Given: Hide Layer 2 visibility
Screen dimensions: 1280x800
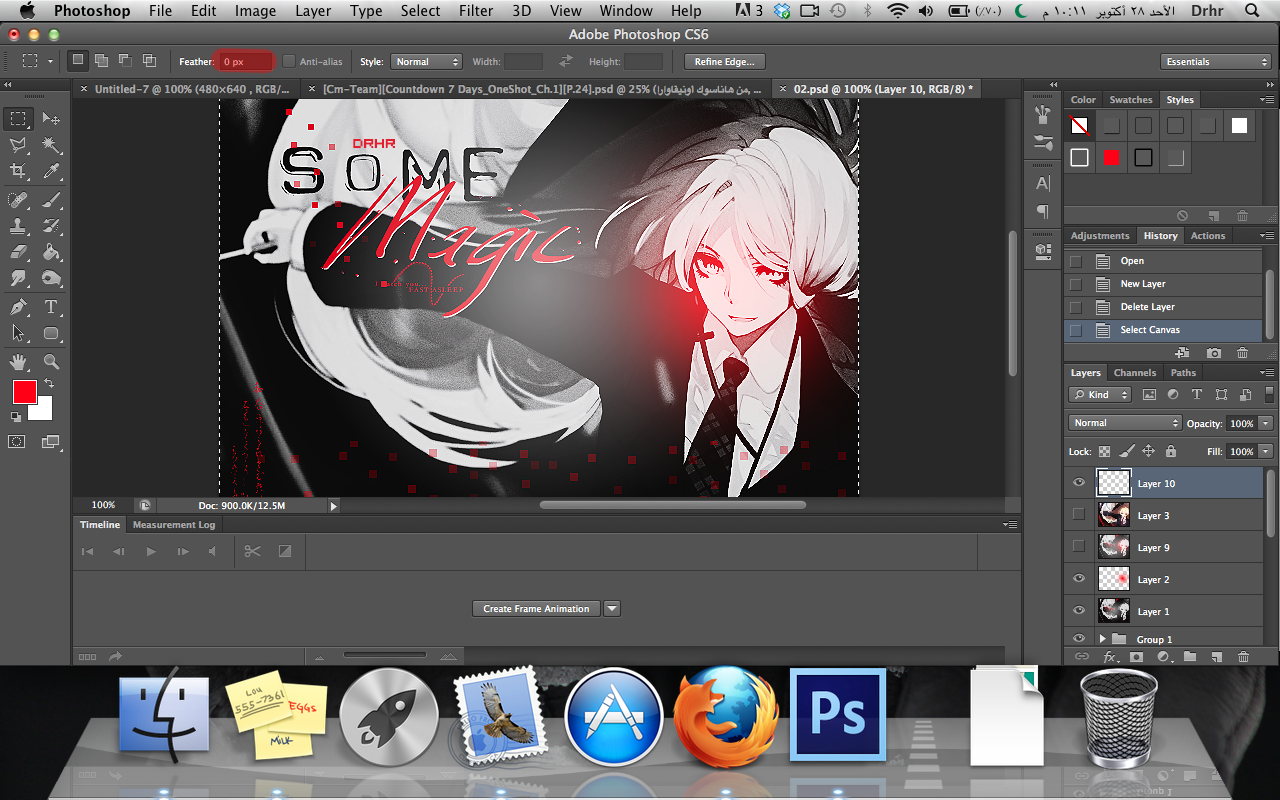Looking at the screenshot, I should (1078, 579).
